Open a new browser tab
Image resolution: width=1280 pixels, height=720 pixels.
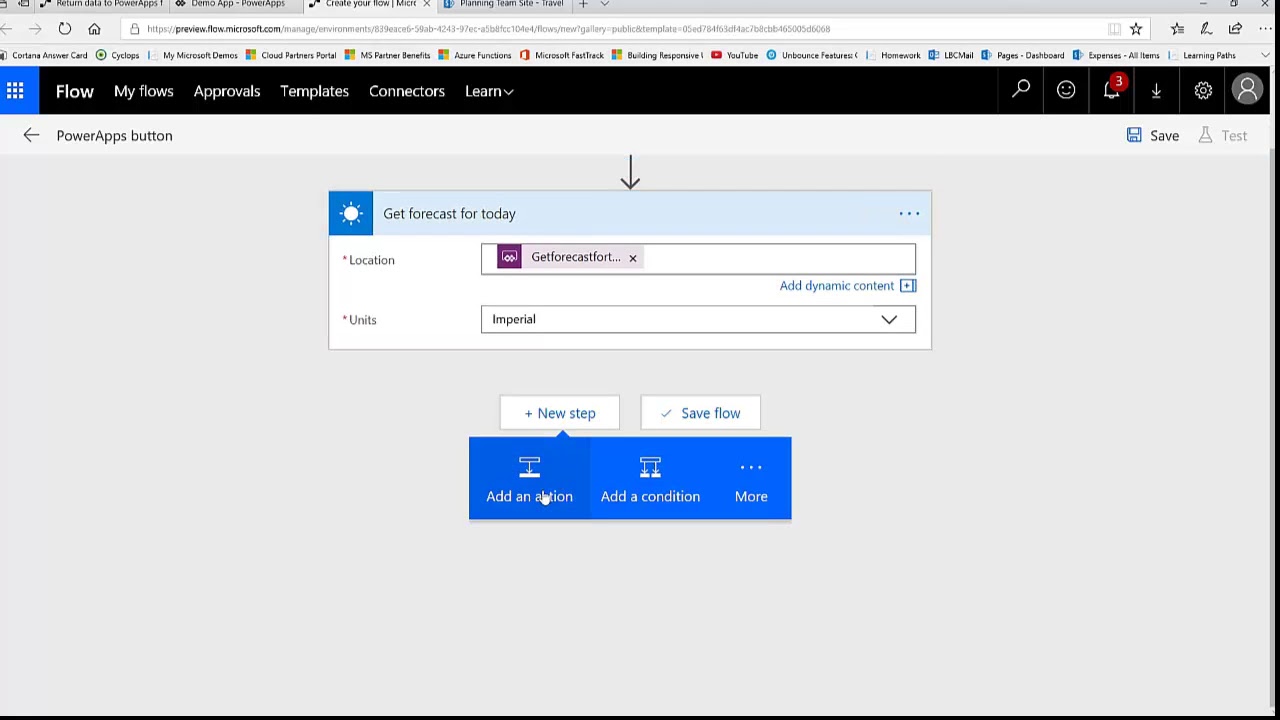click(x=583, y=4)
